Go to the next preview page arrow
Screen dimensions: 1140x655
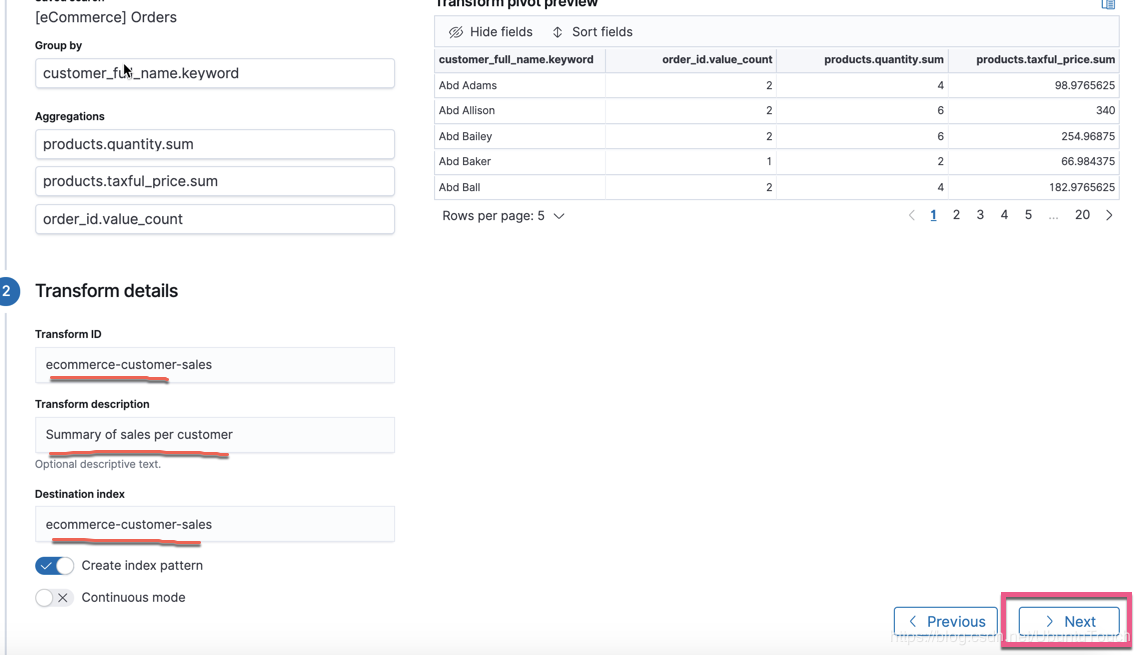click(x=1109, y=215)
